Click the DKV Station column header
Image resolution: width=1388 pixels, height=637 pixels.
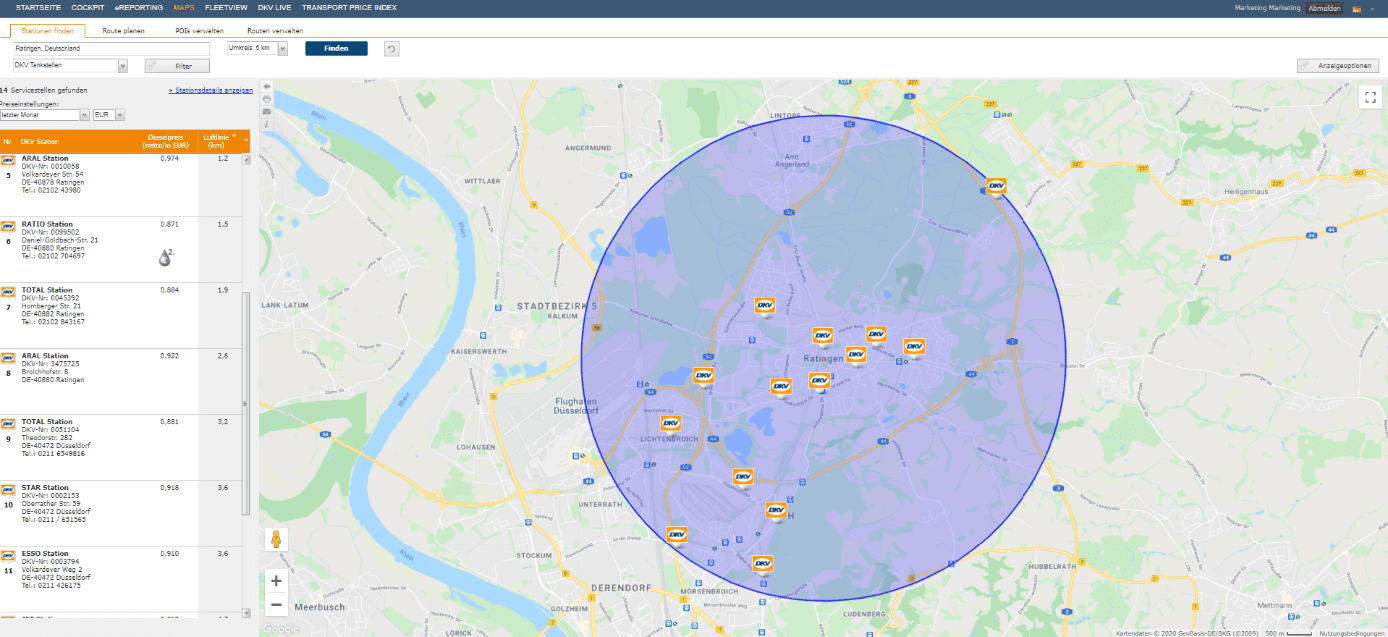[x=41, y=142]
